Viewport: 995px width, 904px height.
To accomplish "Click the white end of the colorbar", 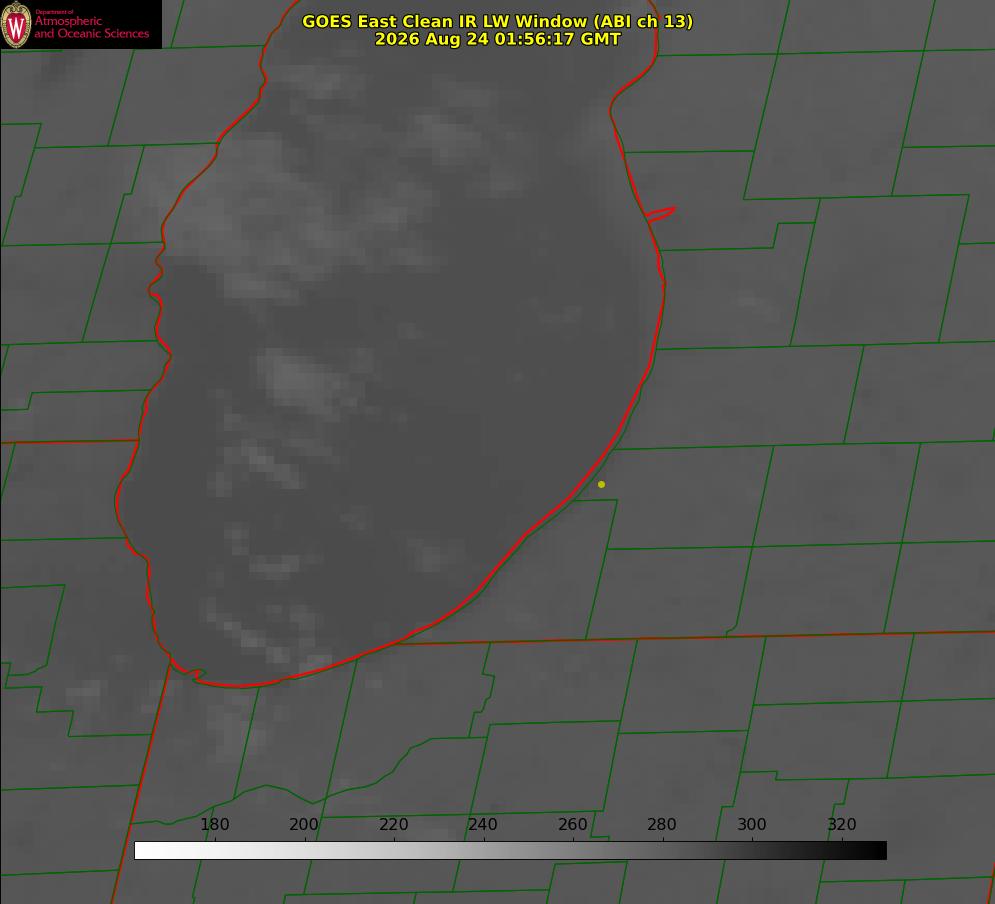I will coord(143,850).
